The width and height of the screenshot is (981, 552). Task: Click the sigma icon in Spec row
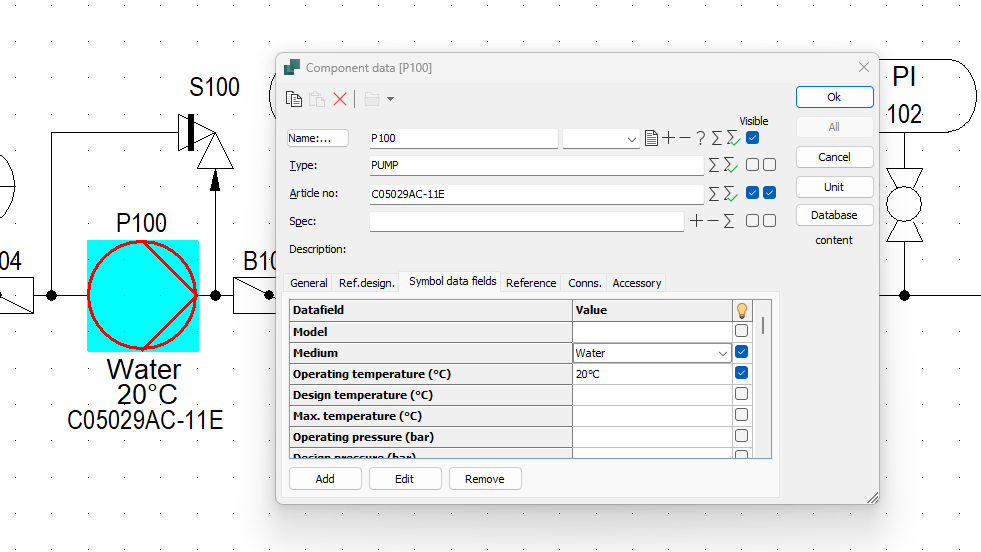pos(728,221)
